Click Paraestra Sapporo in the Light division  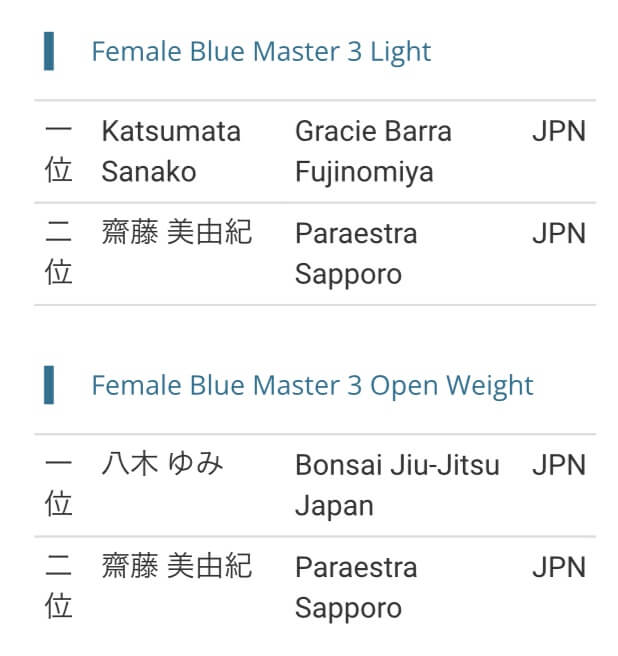[356, 254]
